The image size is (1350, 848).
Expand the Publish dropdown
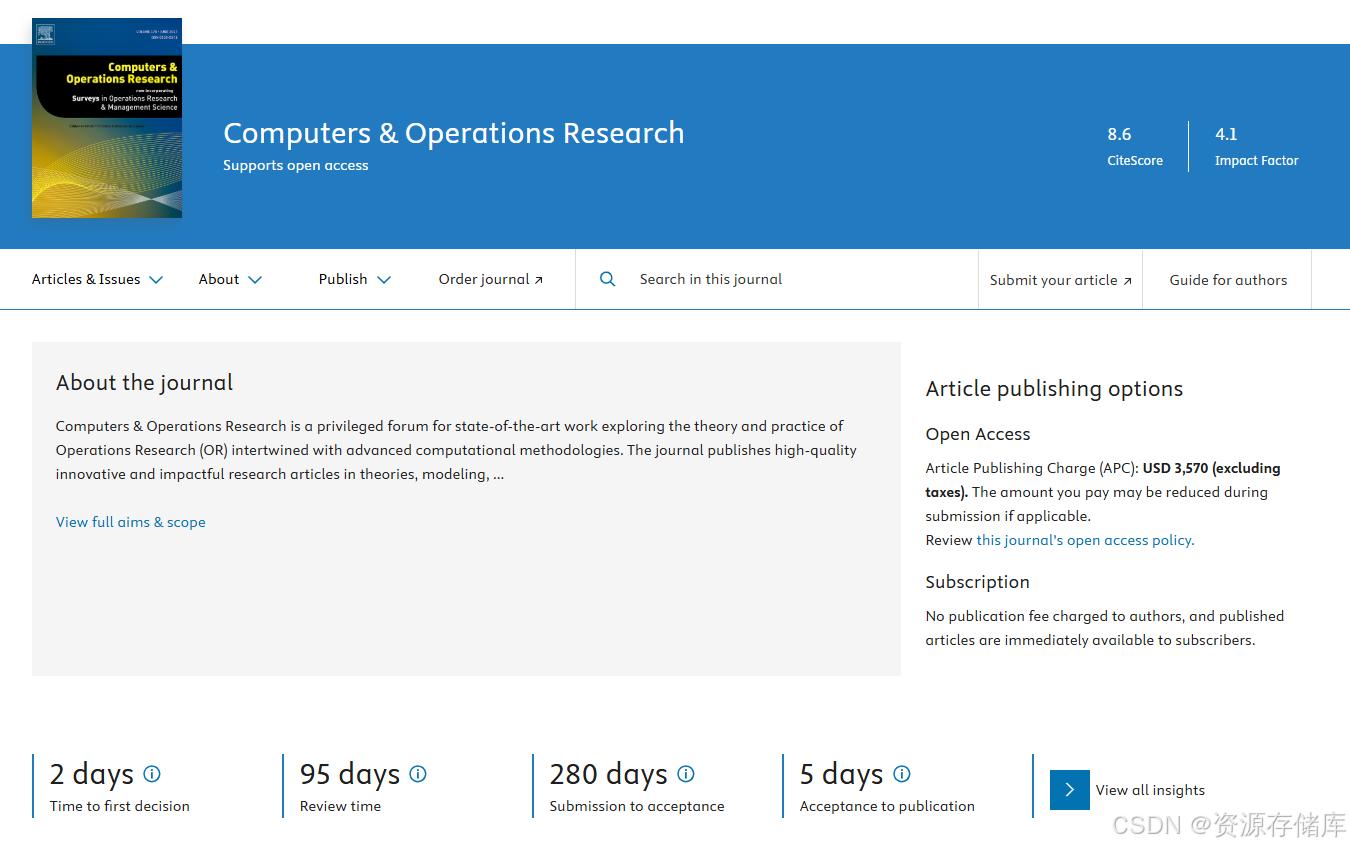point(354,279)
